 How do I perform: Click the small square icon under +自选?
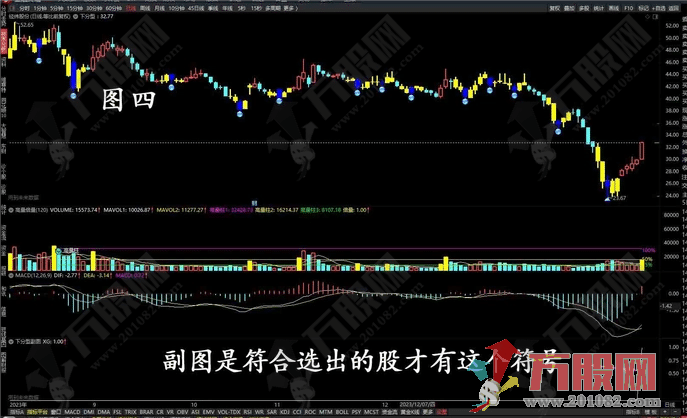coord(655,17)
